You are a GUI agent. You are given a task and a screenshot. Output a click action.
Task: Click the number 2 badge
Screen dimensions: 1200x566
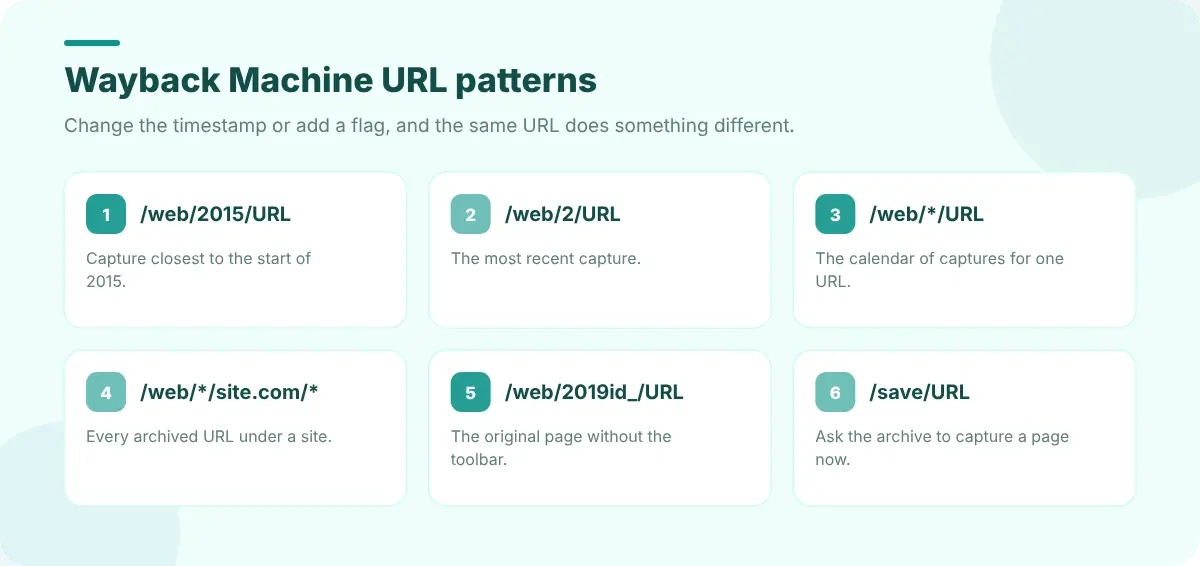point(471,214)
